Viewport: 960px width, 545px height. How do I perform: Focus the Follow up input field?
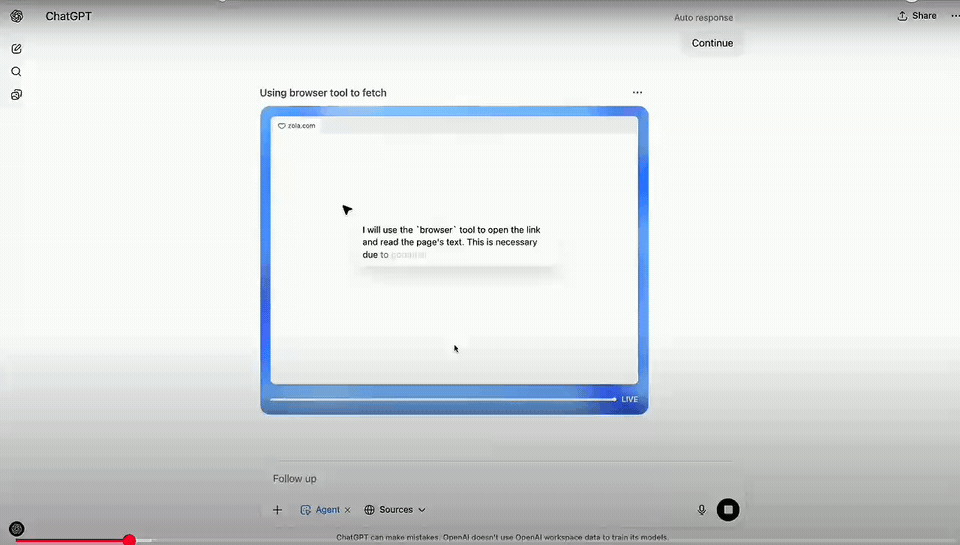click(502, 478)
